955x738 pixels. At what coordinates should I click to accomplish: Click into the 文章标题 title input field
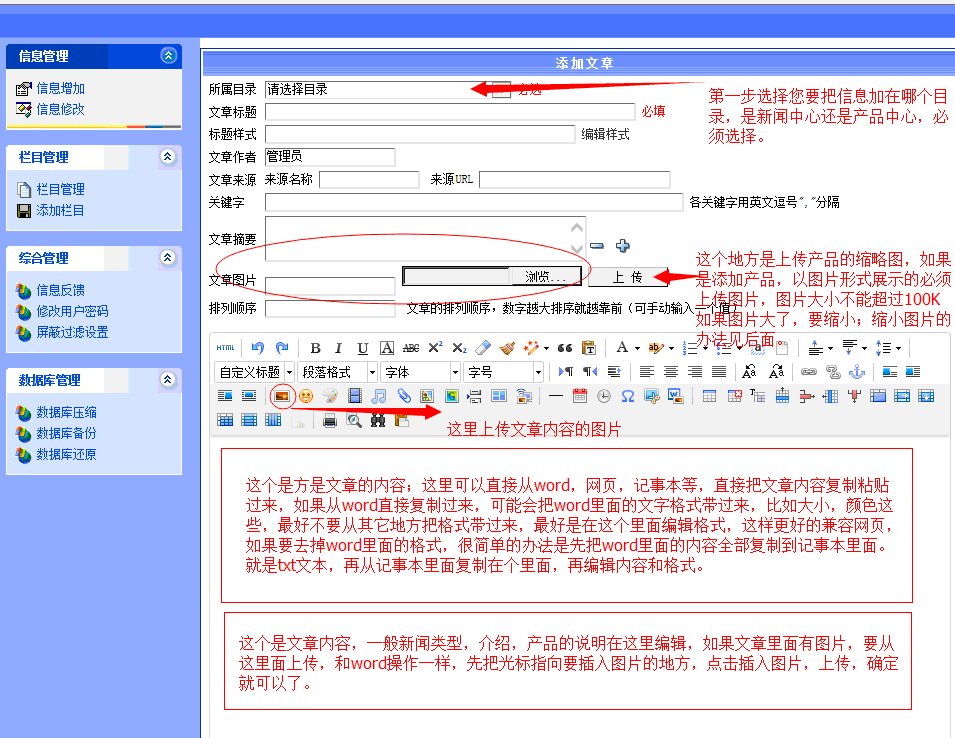[450, 112]
